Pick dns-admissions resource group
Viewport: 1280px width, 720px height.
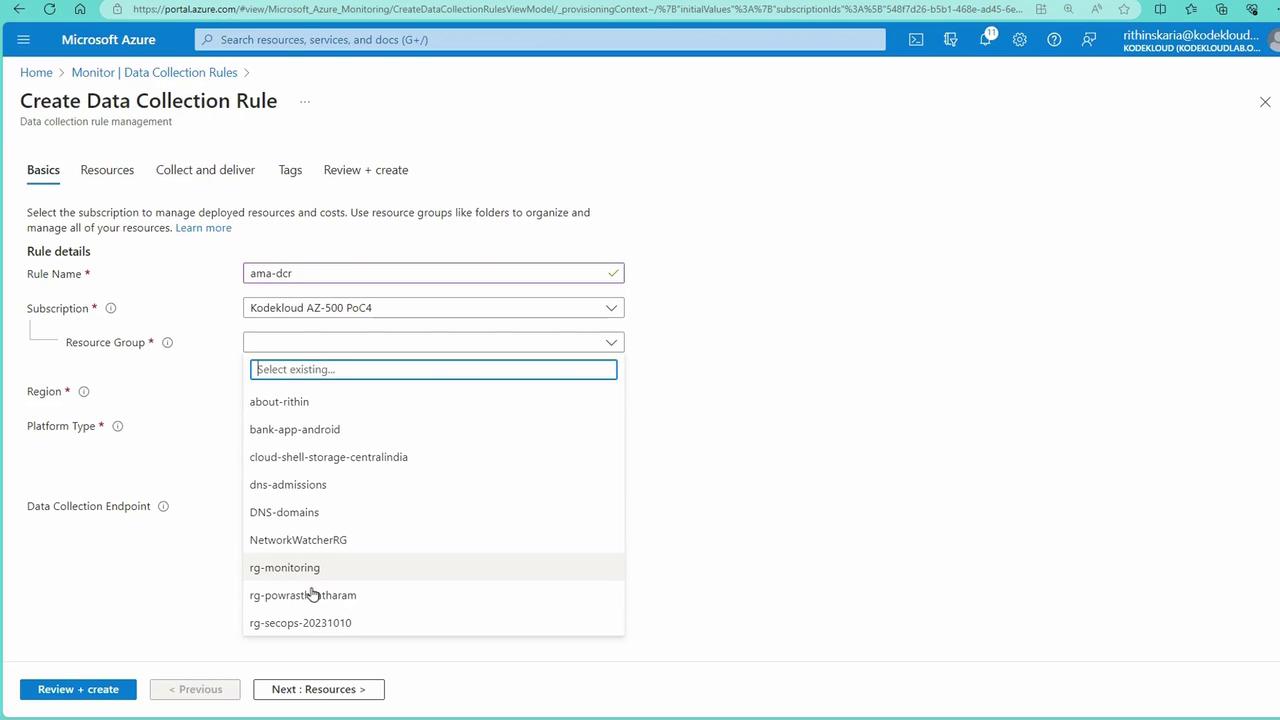[433, 485]
